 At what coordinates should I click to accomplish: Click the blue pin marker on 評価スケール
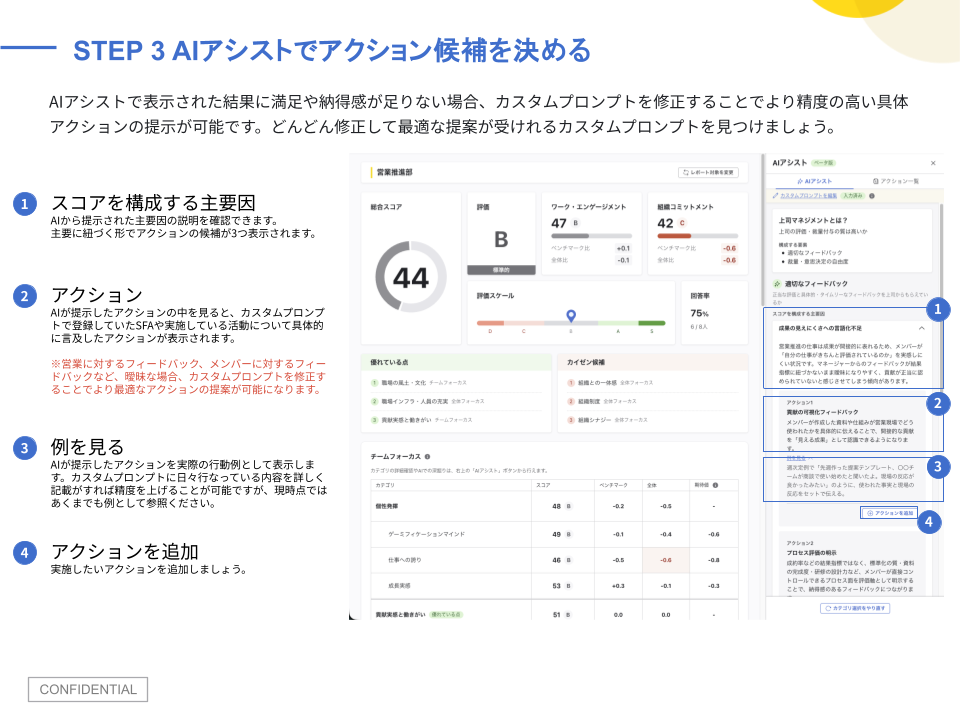[571, 315]
